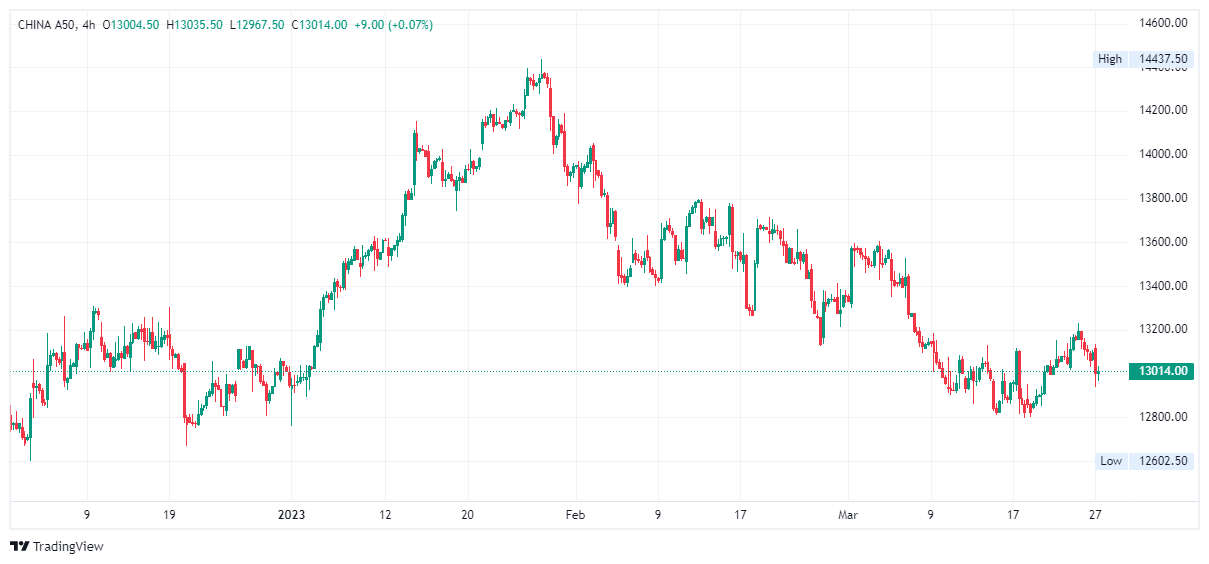
Task: Click the +9.00 (+0.07%) change value
Action: 394,24
